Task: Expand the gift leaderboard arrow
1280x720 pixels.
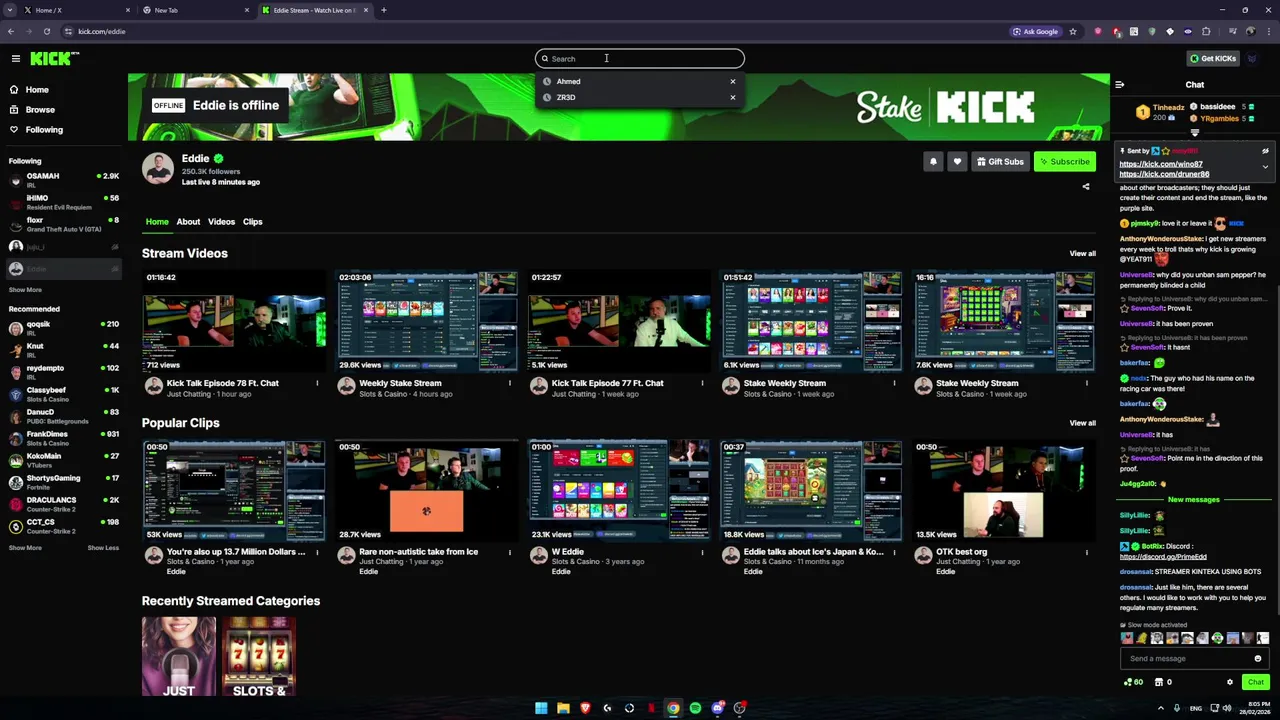Action: (x=1194, y=132)
